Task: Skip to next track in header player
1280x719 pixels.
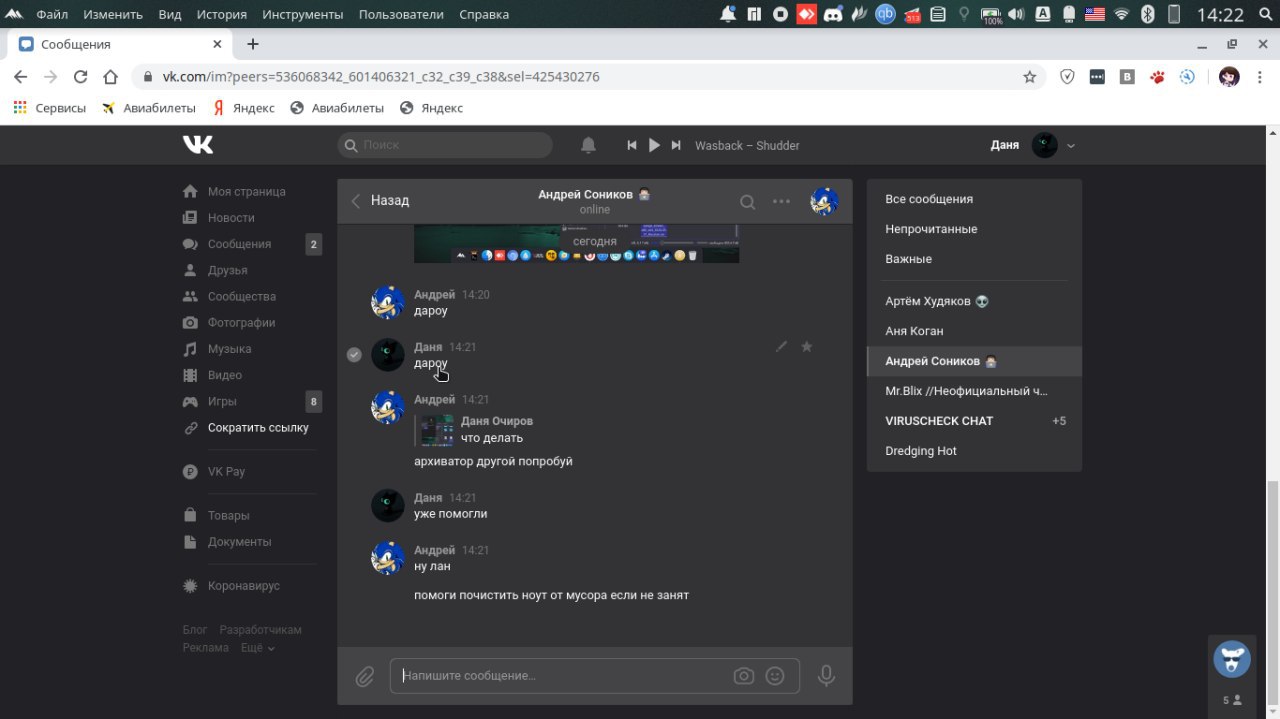Action: coord(676,145)
